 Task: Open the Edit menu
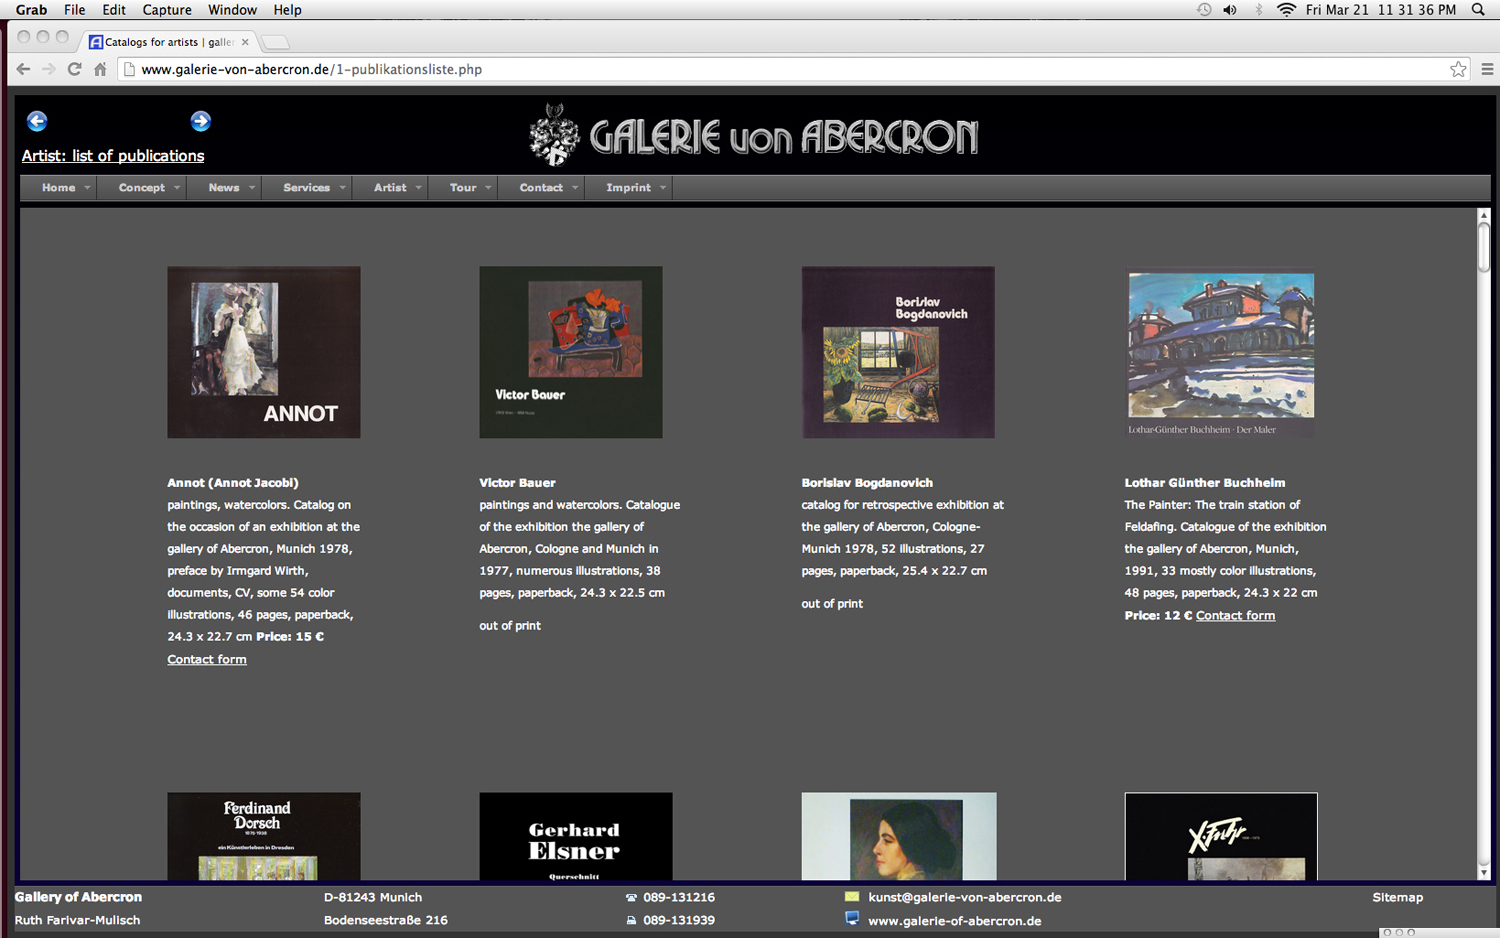pos(114,9)
